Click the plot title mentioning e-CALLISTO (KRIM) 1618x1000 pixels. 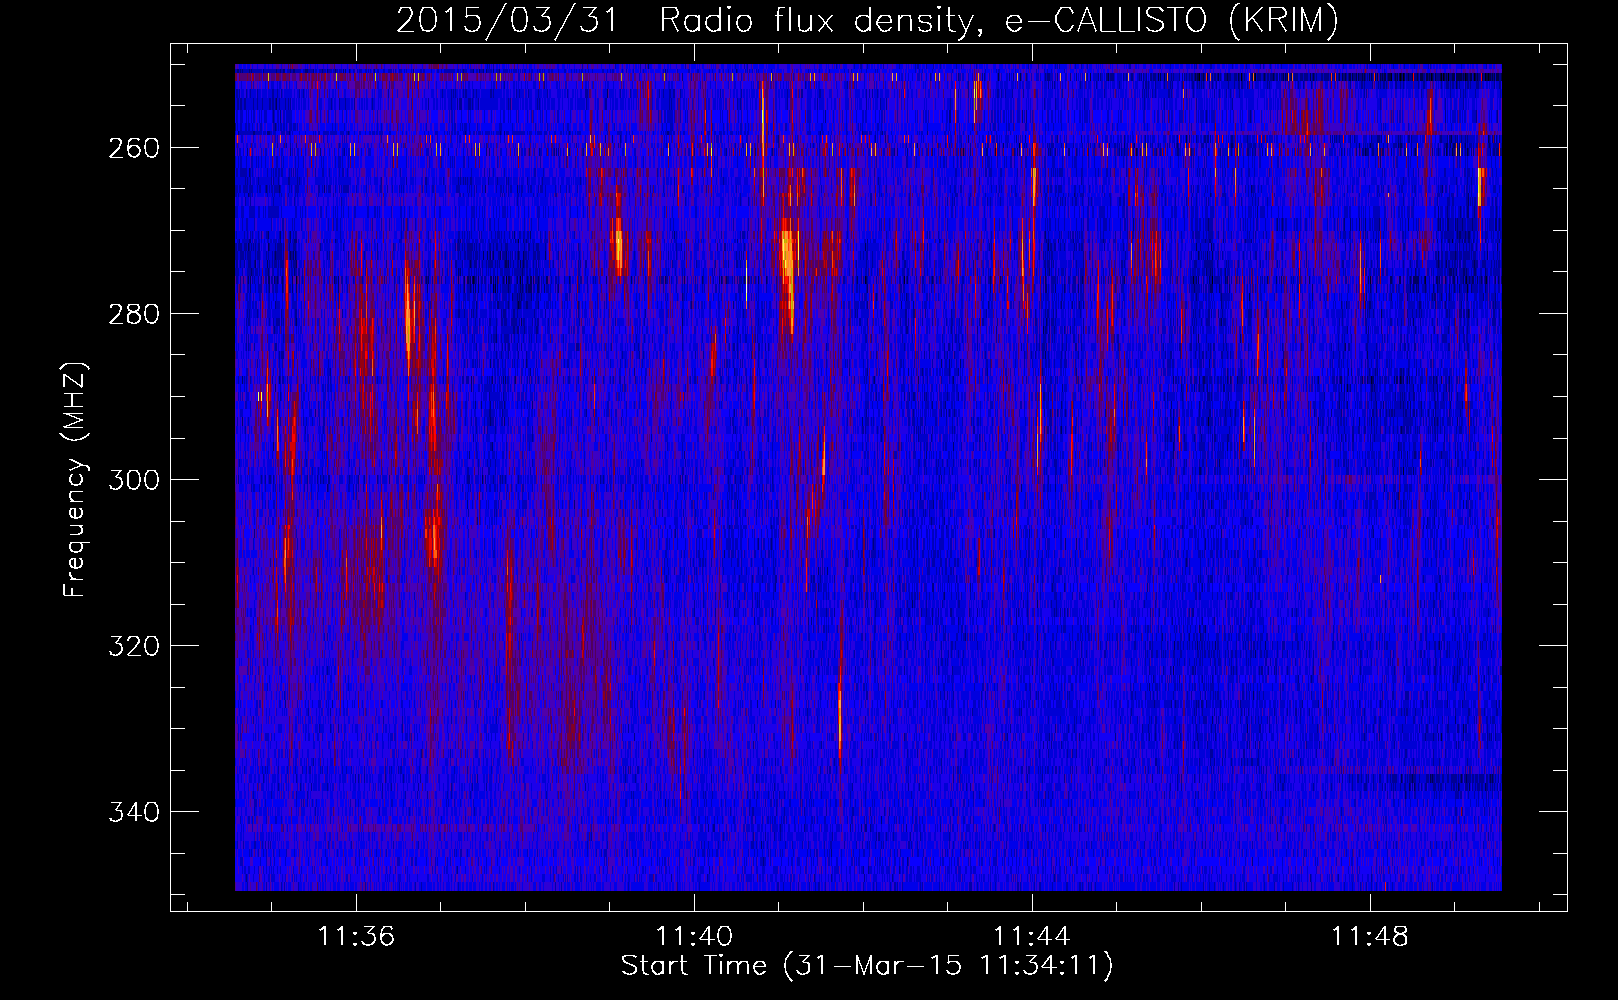point(867,20)
